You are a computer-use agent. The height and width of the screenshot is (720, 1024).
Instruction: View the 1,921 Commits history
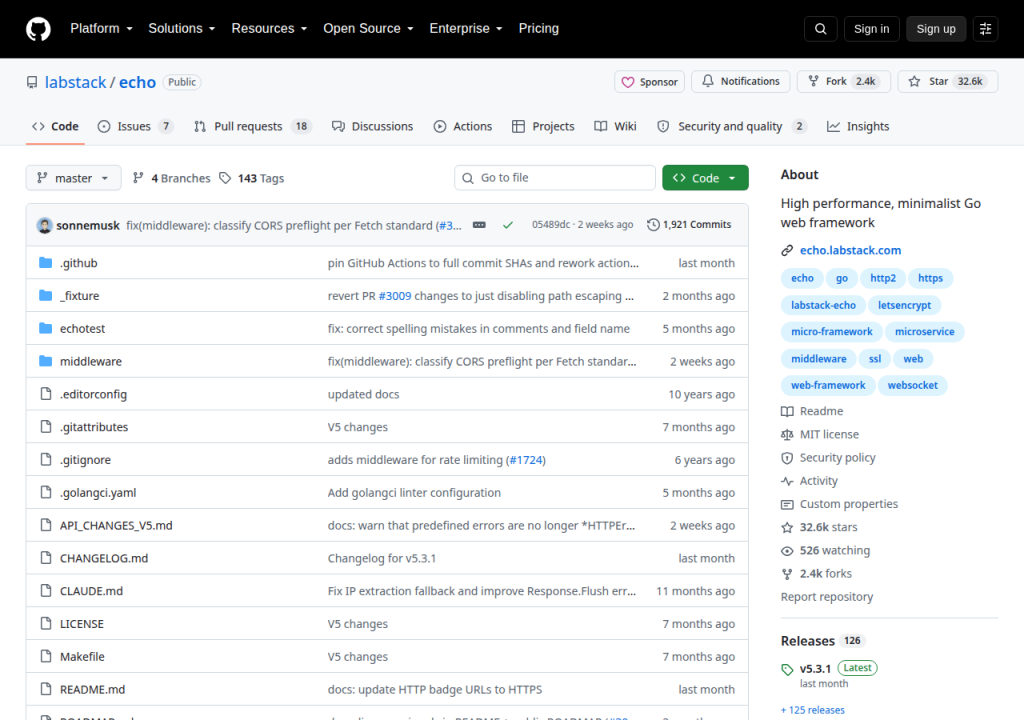tap(689, 224)
